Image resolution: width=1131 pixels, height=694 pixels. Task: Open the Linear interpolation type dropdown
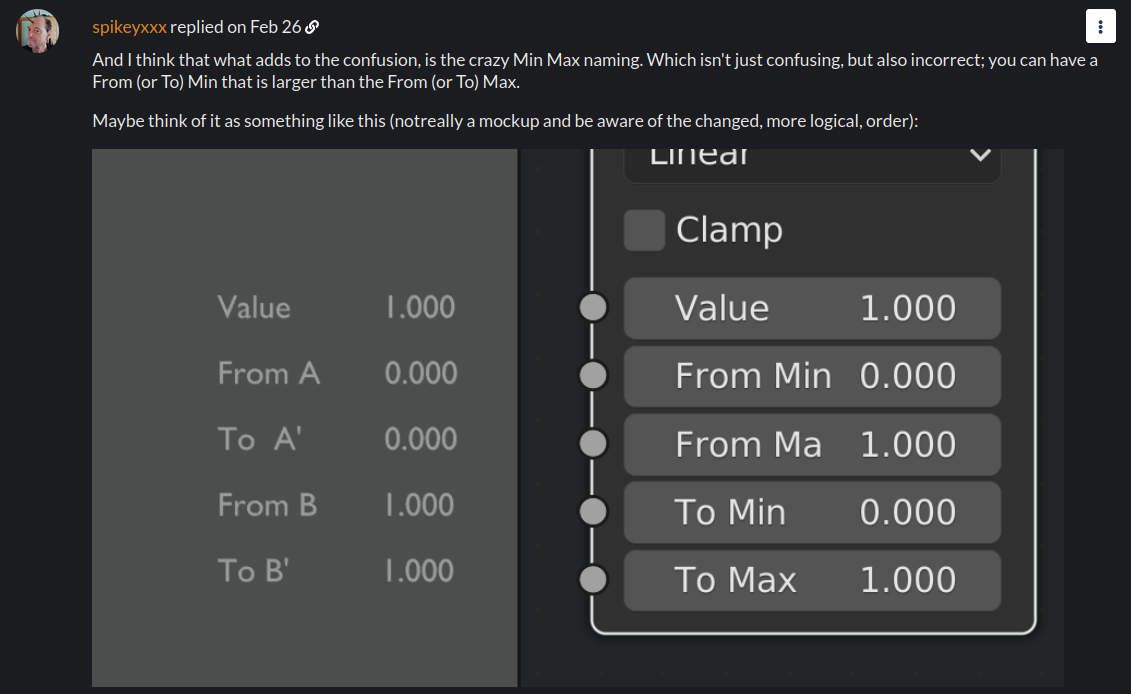(812, 165)
